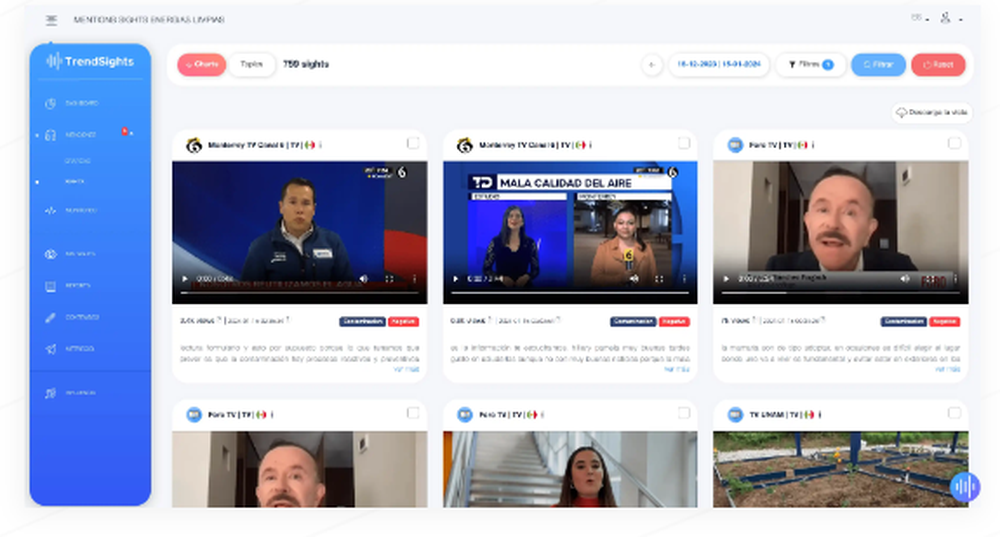Seek the progress bar of the Foro TV video with controls
The height and width of the screenshot is (537, 1000).
coord(841,293)
